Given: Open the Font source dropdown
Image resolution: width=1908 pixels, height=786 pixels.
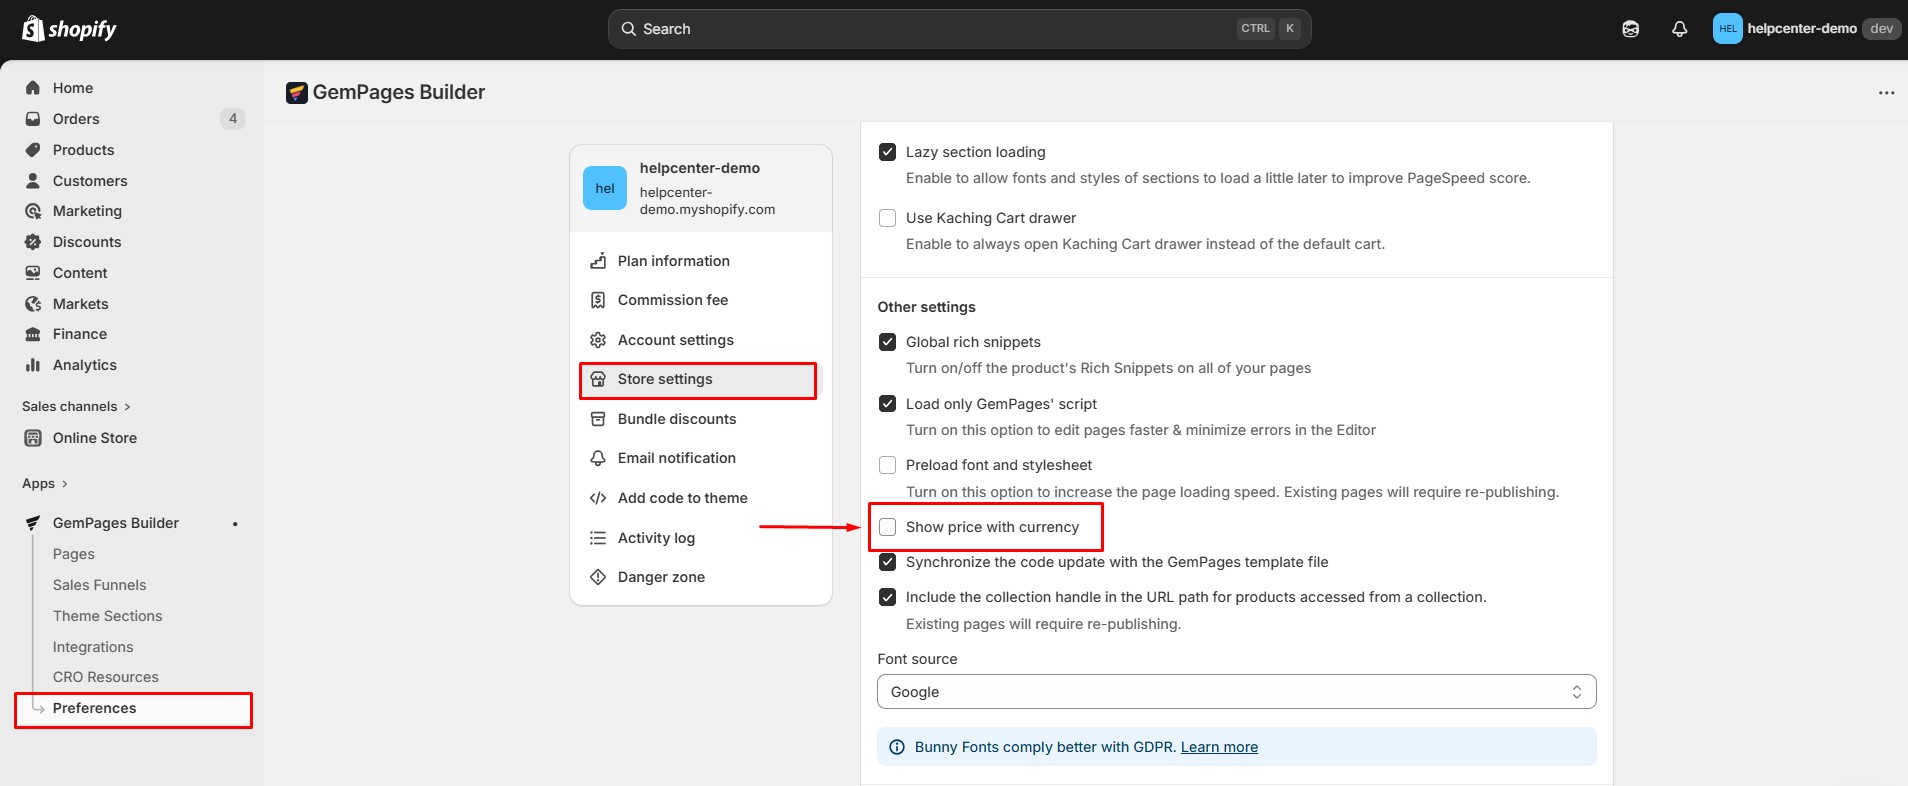Looking at the screenshot, I should point(1236,692).
